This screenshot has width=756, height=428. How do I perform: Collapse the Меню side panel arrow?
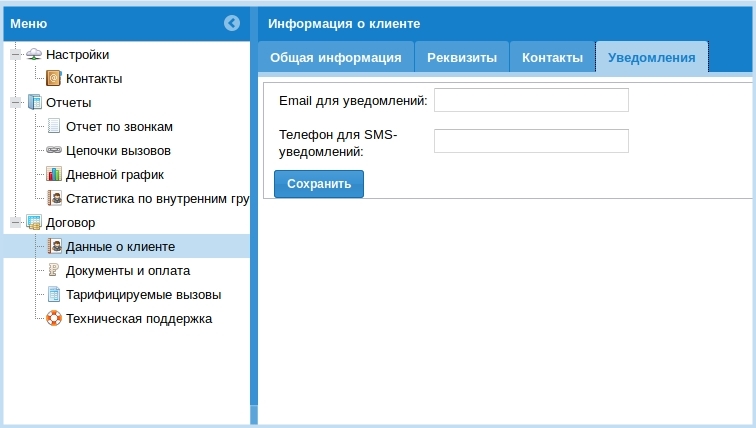tap(232, 23)
